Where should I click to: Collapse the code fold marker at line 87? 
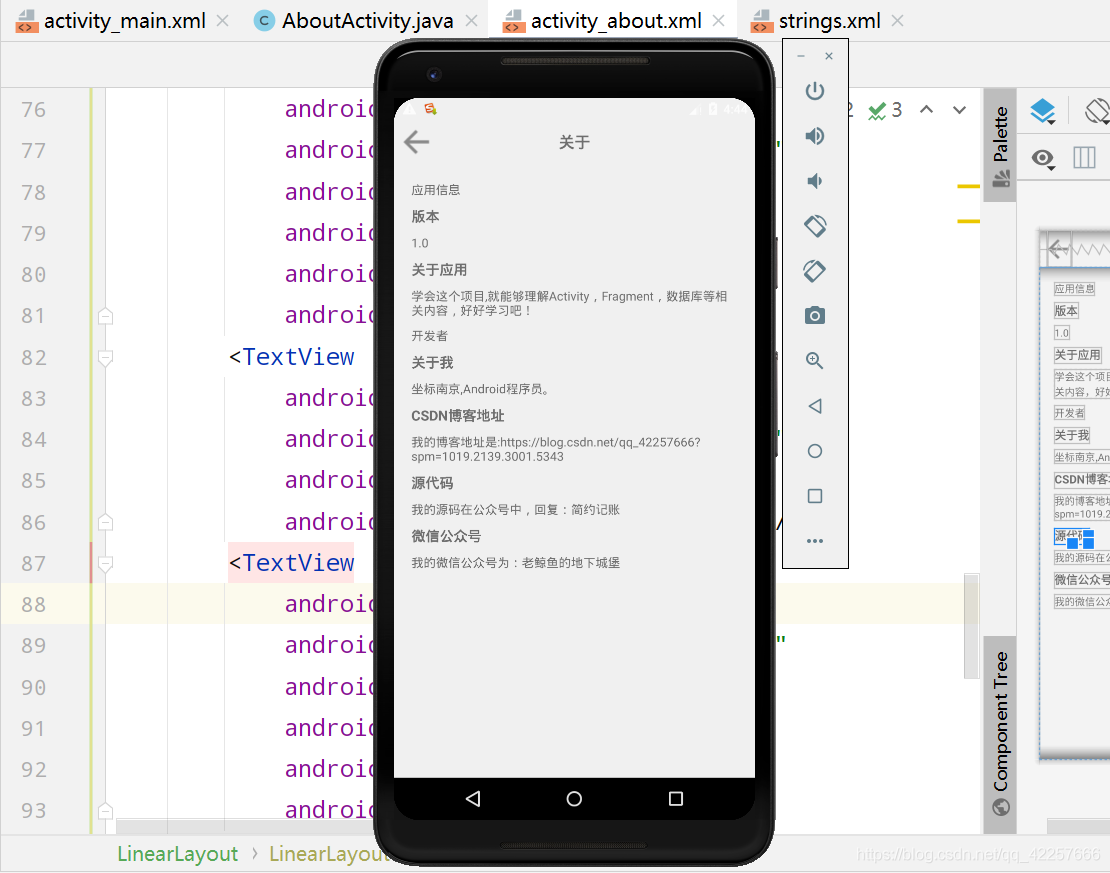pos(105,564)
